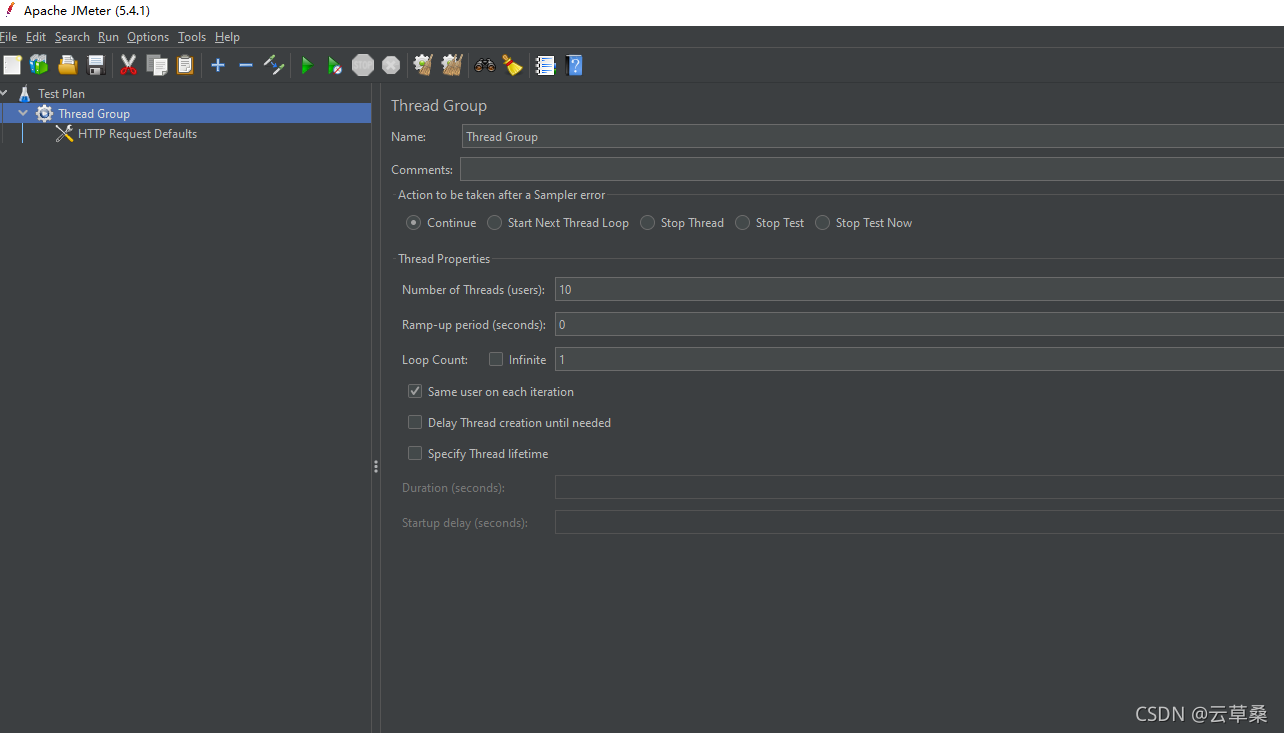Uncheck Same user on each iteration
The image size is (1284, 733).
pos(415,391)
